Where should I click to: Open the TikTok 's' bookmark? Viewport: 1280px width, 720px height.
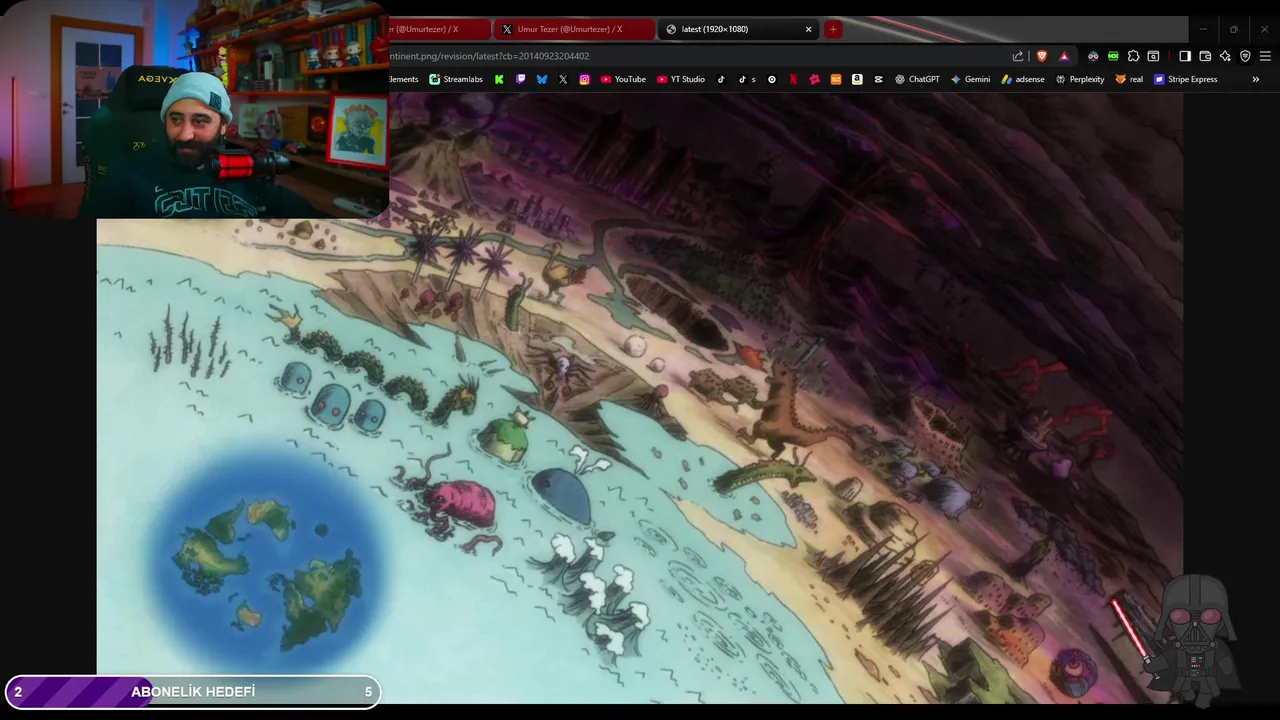point(747,79)
